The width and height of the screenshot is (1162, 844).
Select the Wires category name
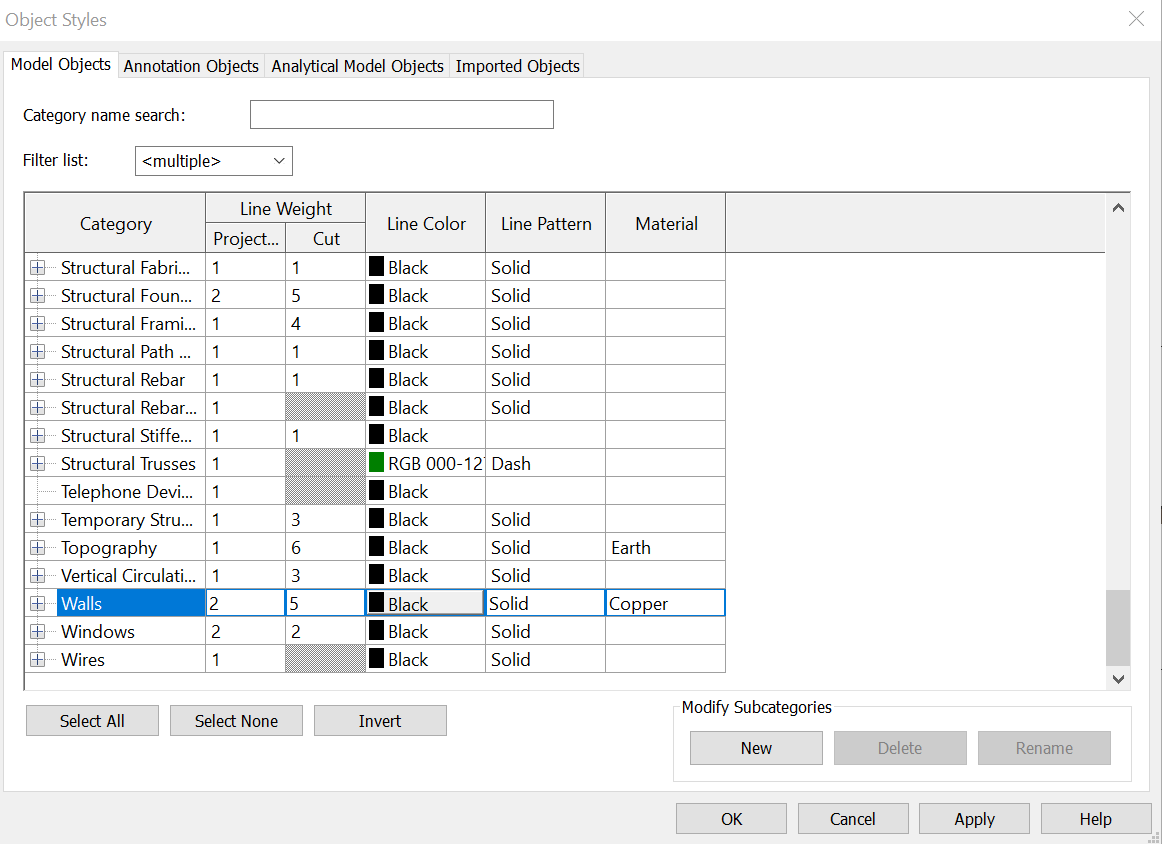[82, 659]
